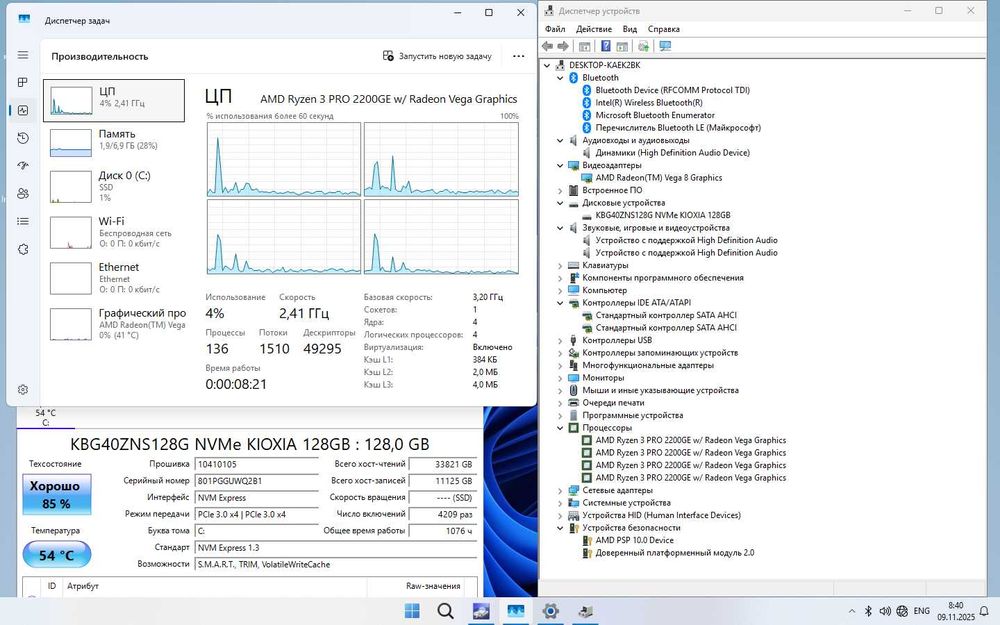Click the Forward arrow in Device Manager toolbar

pos(562,46)
